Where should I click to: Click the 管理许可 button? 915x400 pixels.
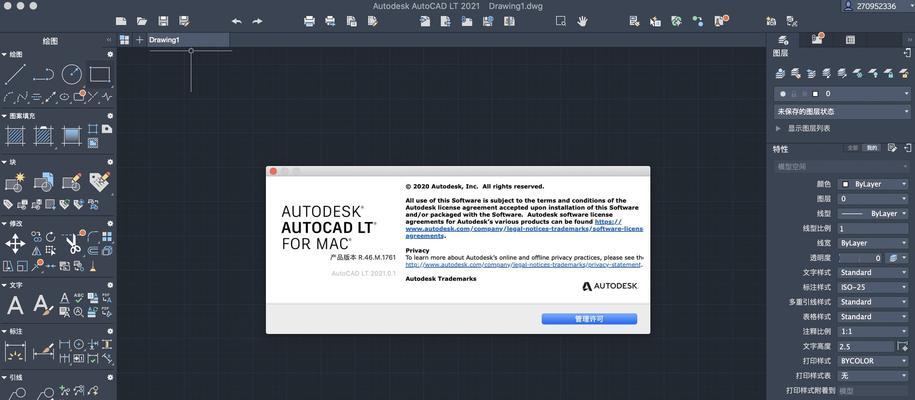pos(589,319)
